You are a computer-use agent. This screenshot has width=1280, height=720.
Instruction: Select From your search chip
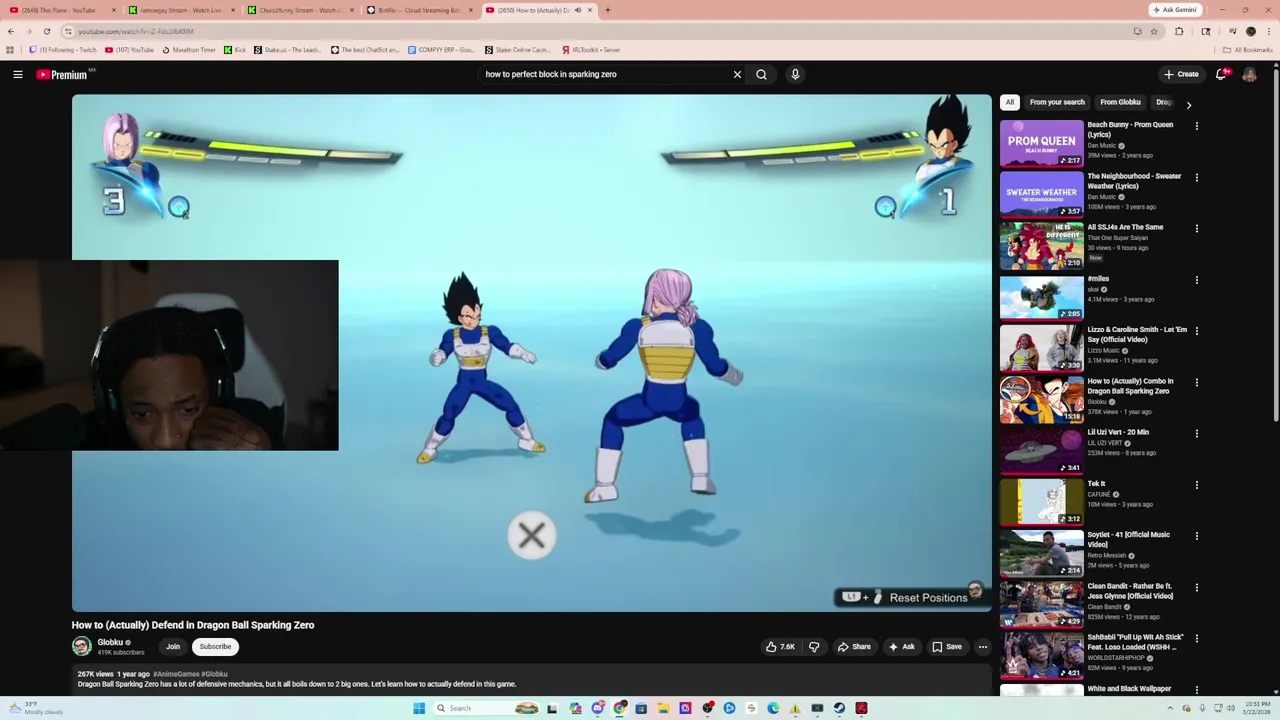click(x=1057, y=102)
